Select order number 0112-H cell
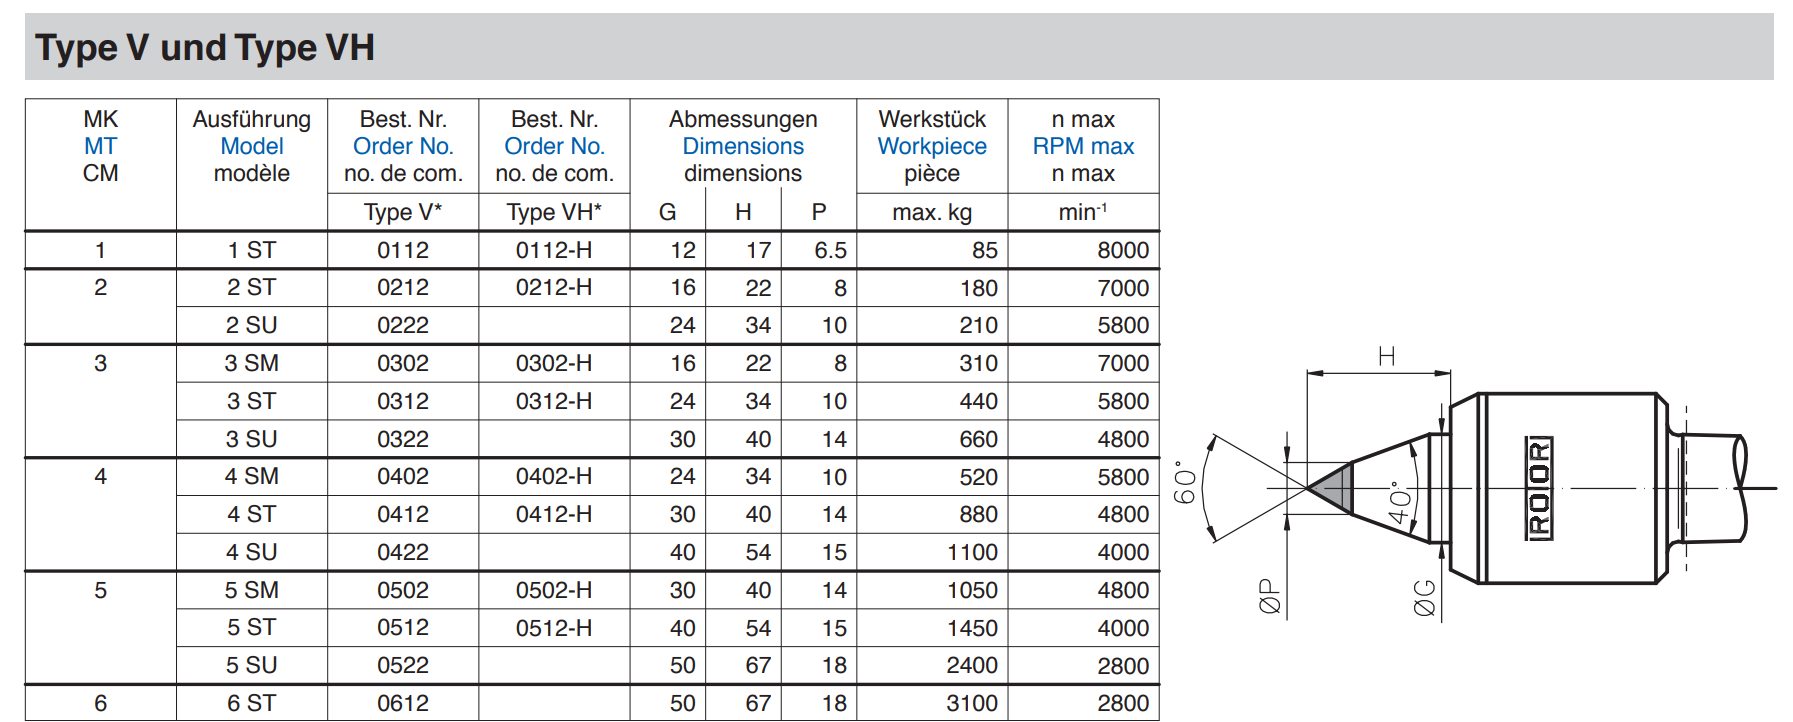This screenshot has width=1793, height=722. (554, 250)
